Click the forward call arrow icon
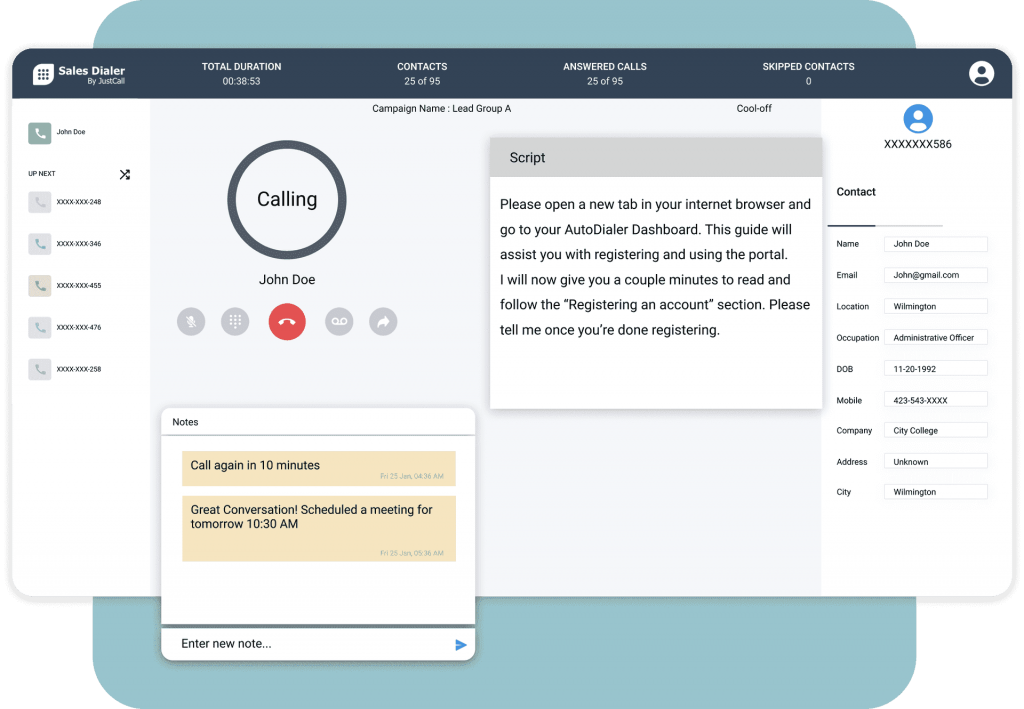This screenshot has width=1024, height=709. [383, 321]
